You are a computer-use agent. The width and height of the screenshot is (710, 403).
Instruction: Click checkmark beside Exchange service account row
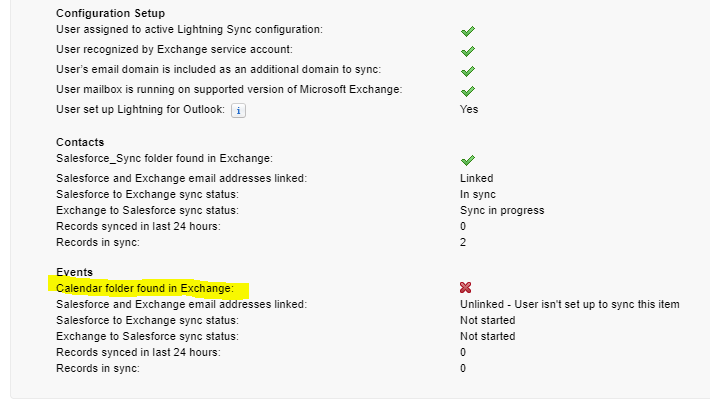tap(467, 51)
